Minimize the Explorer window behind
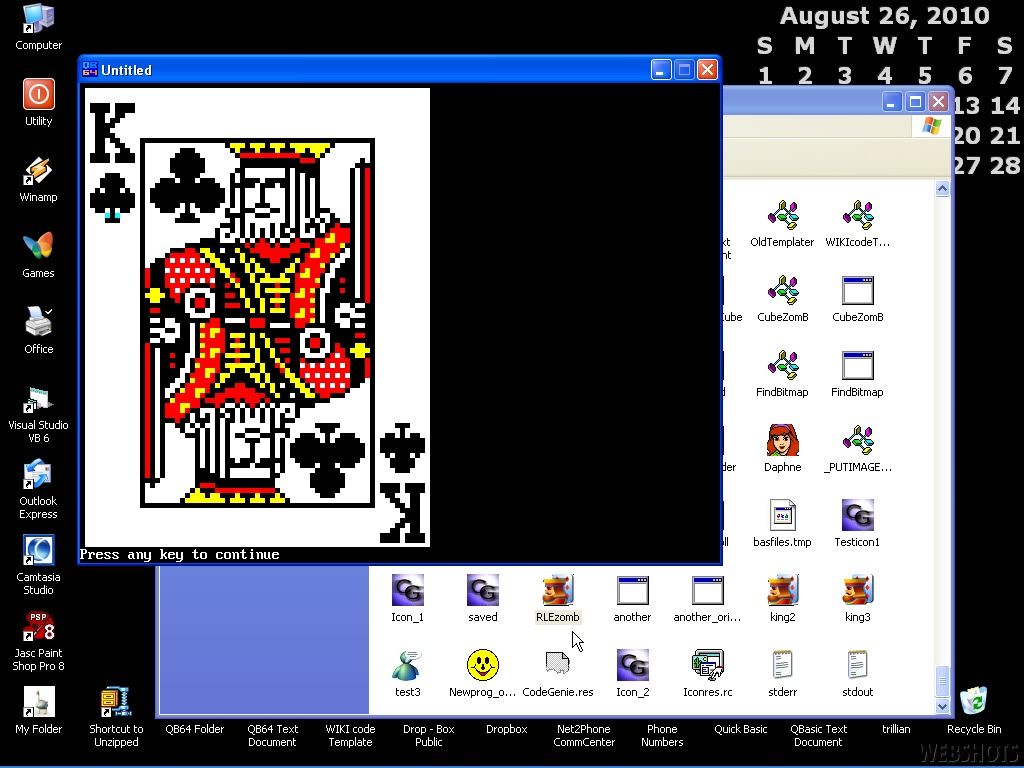 pos(891,101)
